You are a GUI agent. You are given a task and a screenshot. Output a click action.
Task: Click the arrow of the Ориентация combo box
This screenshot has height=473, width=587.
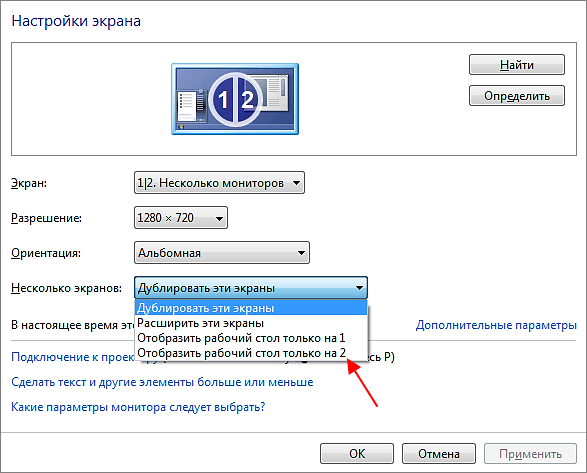tap(301, 253)
